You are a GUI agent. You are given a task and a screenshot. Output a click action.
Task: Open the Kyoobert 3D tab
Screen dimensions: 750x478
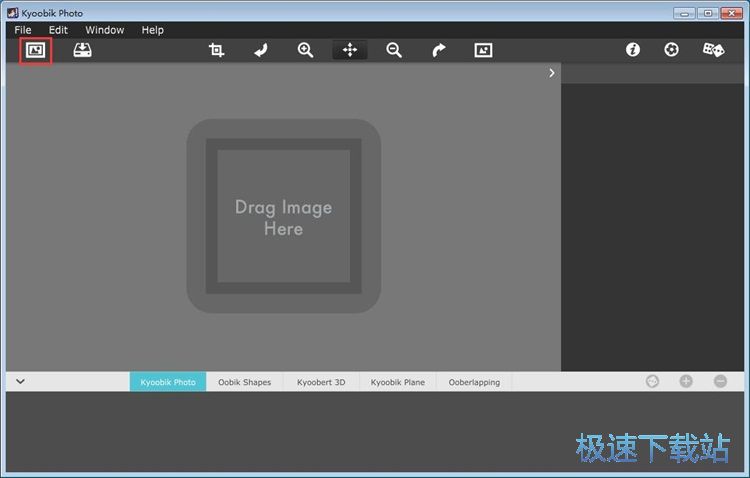coord(321,382)
